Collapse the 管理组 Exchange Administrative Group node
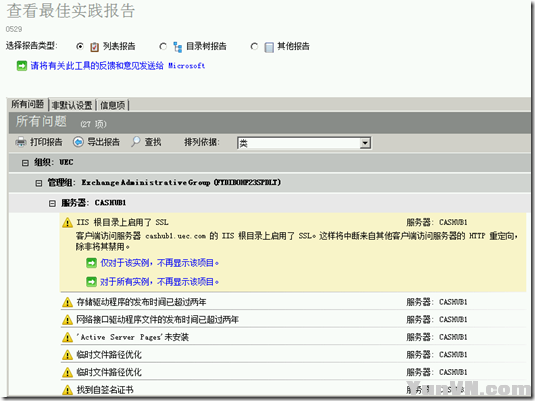Viewport: 535px width, 401px height. tap(39, 183)
